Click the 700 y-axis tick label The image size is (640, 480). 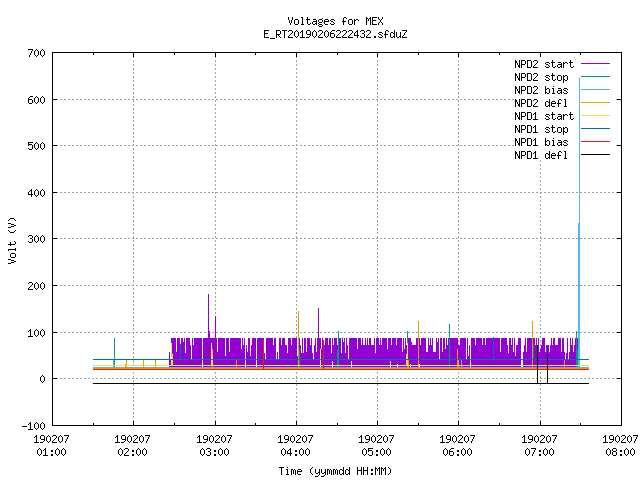(x=37, y=53)
